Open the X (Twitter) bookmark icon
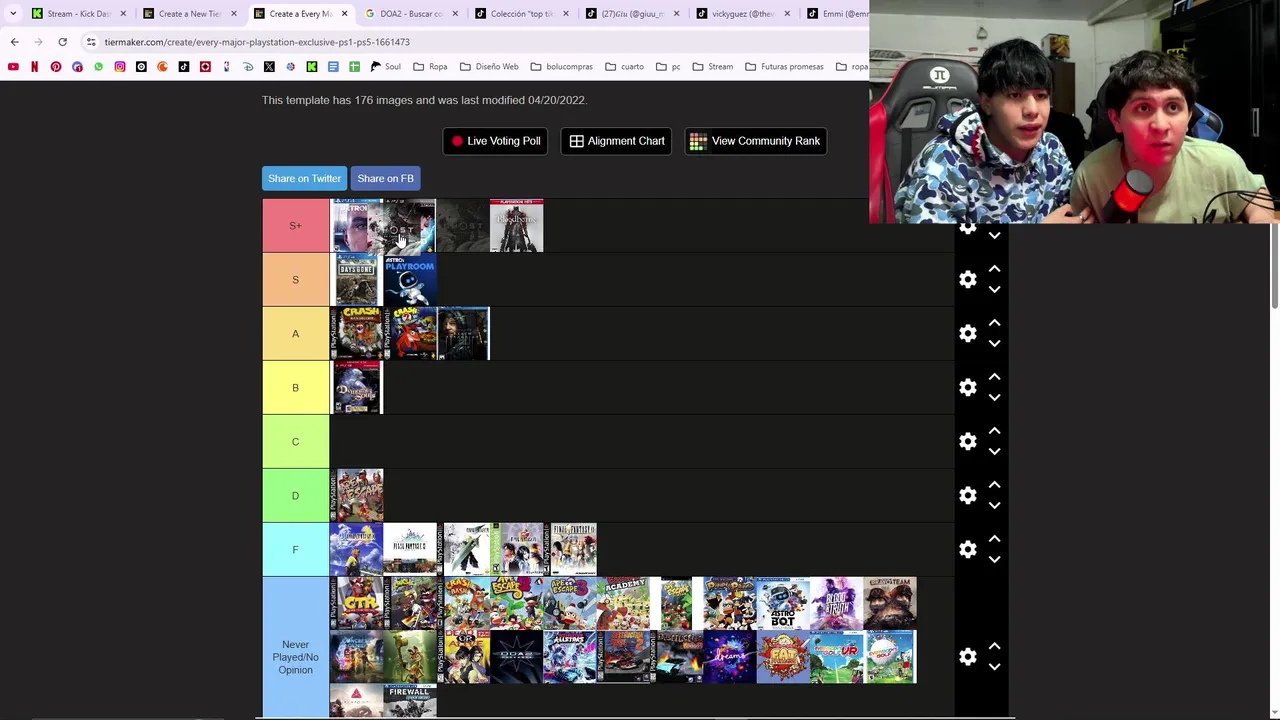The image size is (1280, 720). (269, 67)
